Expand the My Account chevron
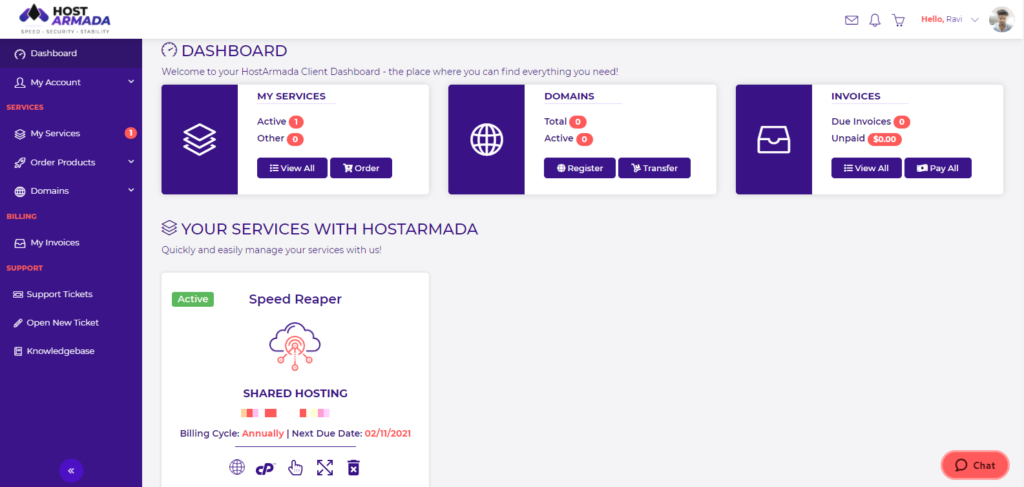This screenshot has height=487, width=1024. coord(131,82)
